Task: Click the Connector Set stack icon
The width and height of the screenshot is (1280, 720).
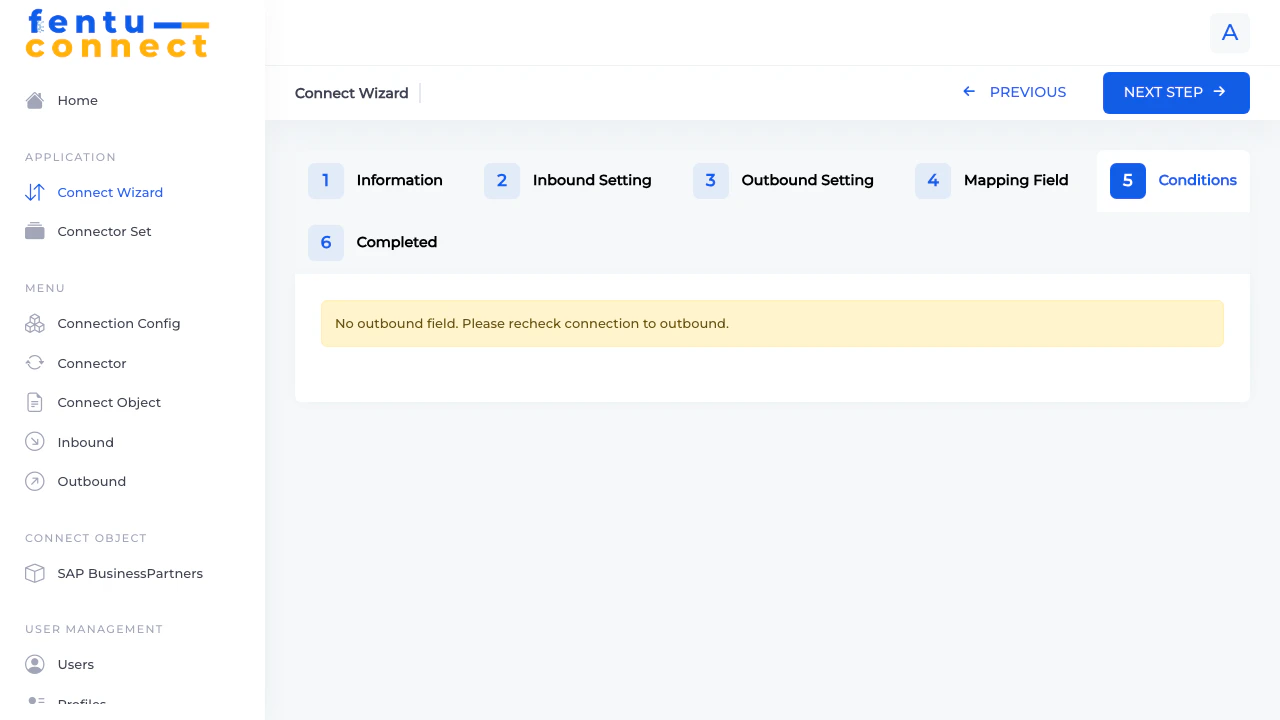Action: [35, 231]
